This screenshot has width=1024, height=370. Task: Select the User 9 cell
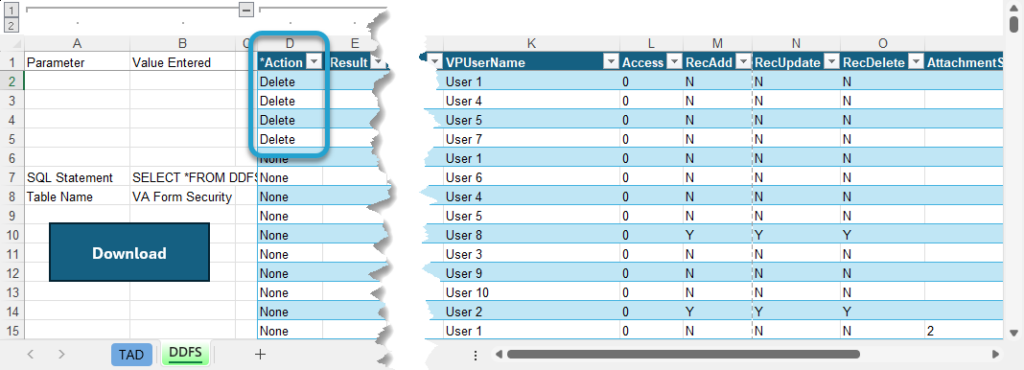(531, 273)
